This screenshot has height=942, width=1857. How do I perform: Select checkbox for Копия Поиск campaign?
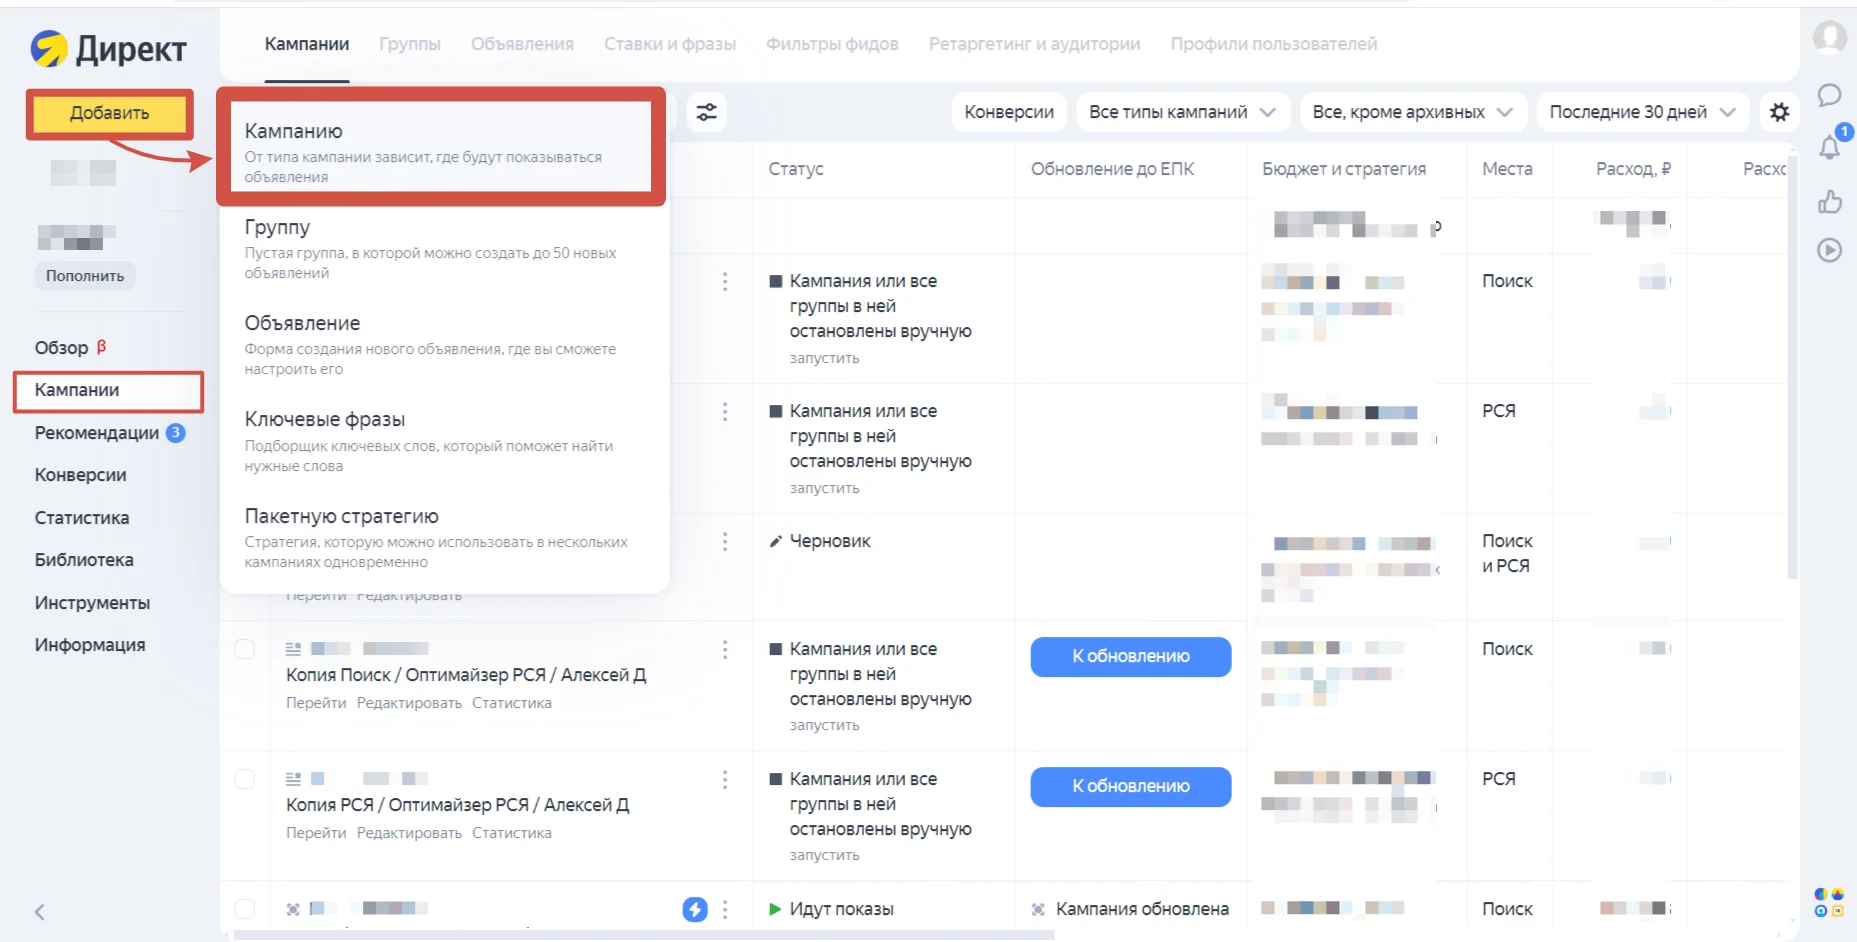245,649
